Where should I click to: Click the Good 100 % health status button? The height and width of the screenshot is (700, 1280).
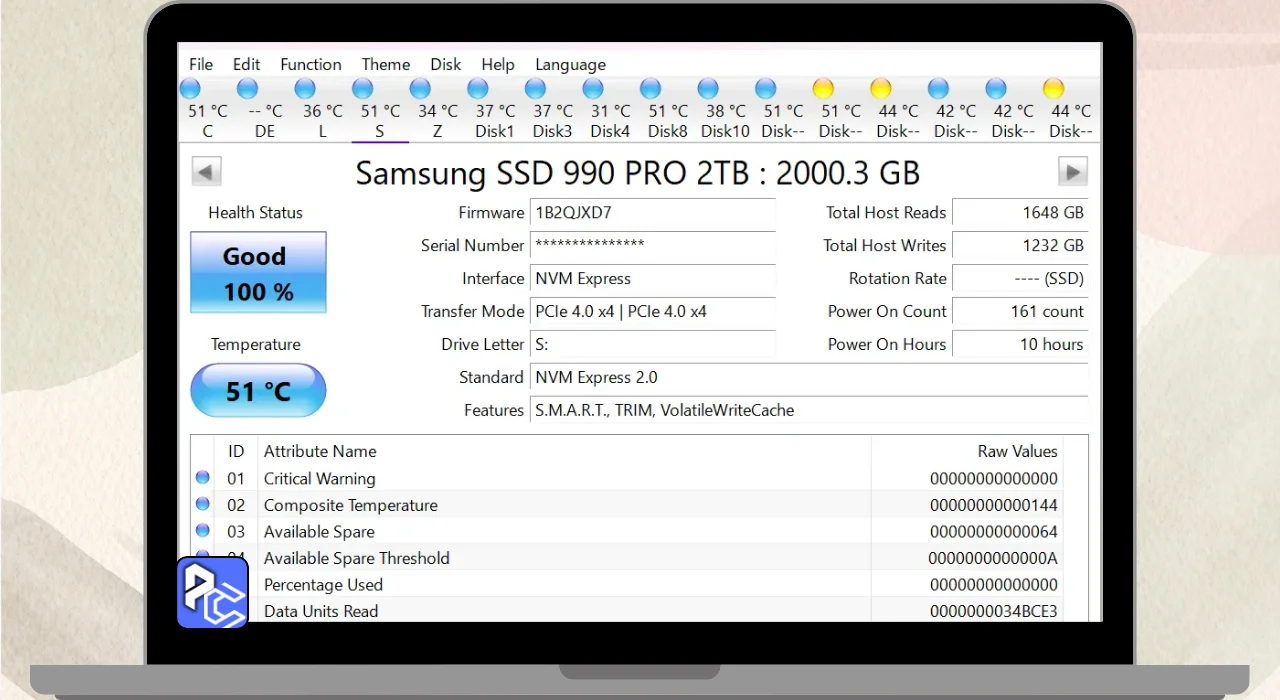[x=258, y=273]
